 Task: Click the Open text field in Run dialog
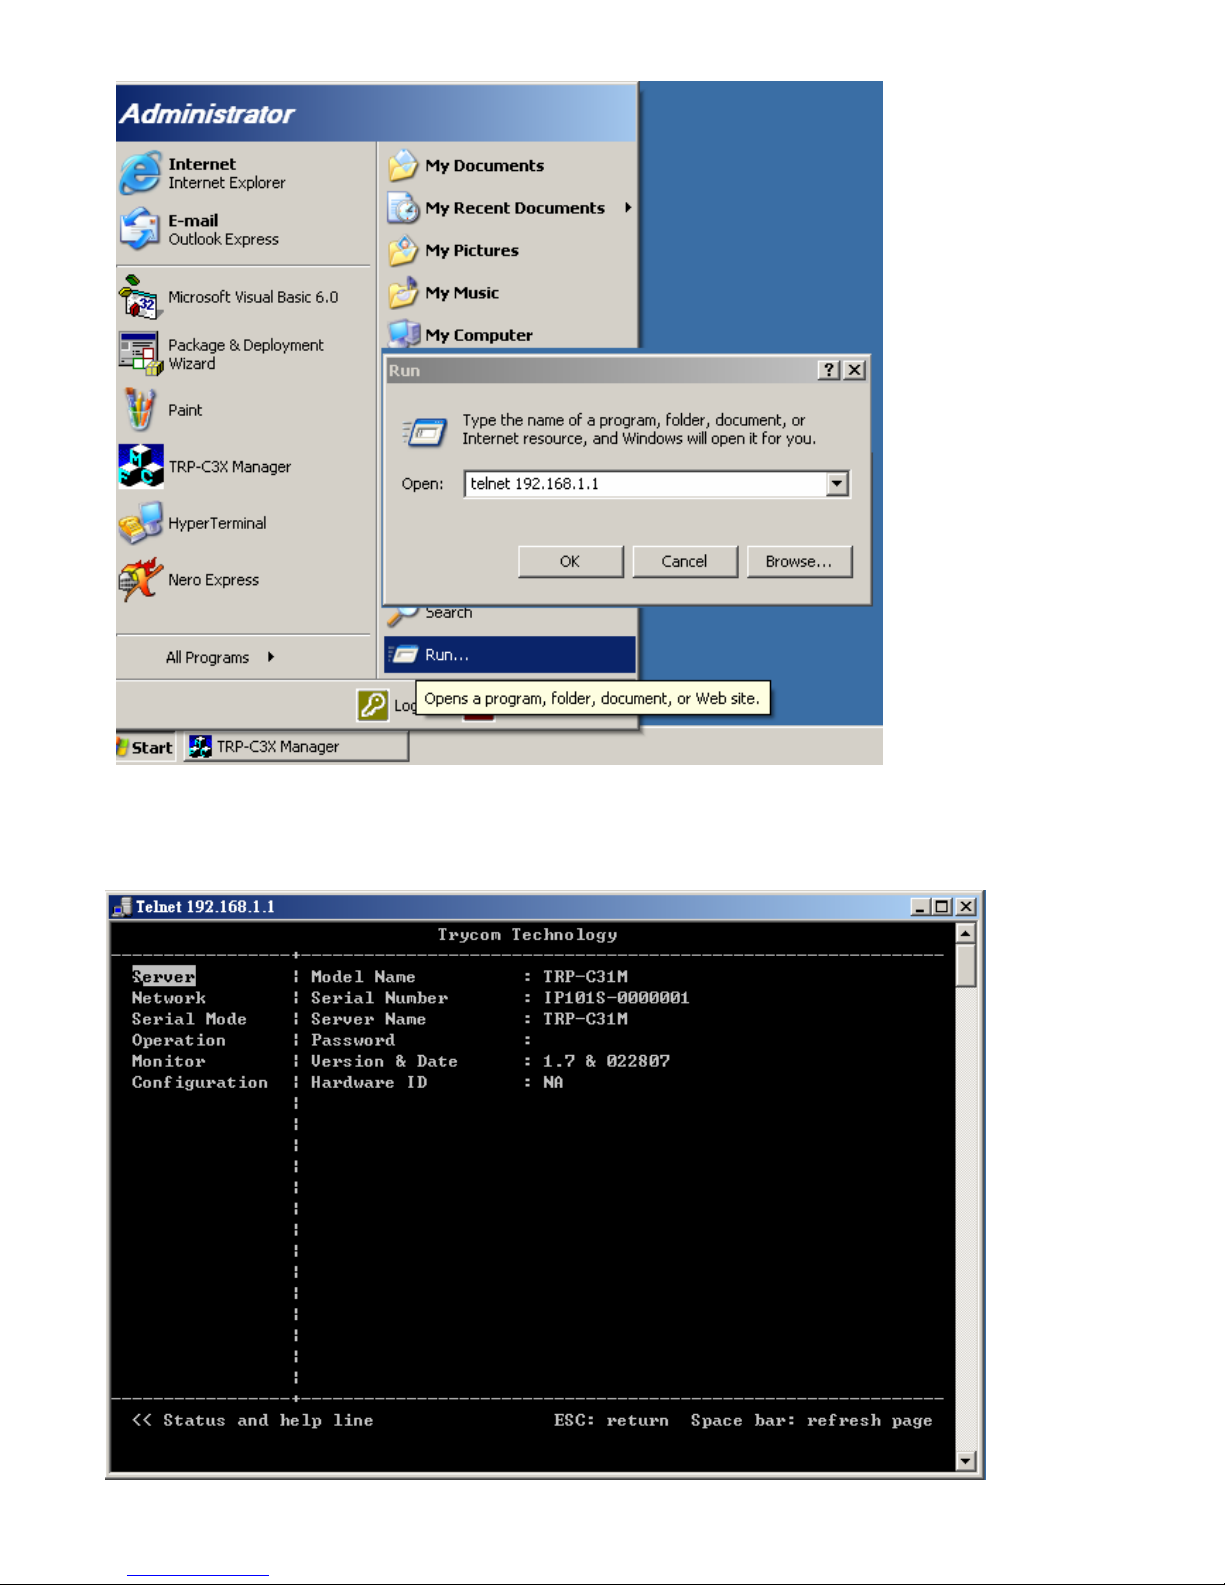point(646,484)
